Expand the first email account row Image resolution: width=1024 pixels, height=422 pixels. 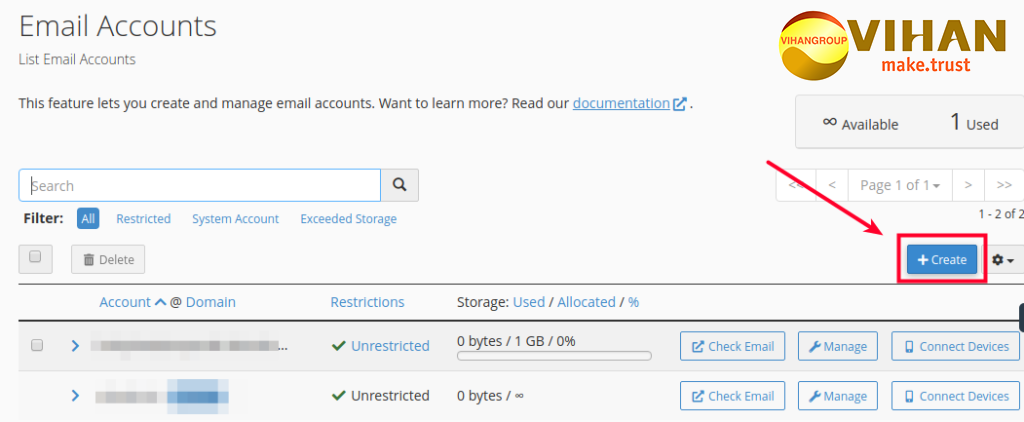click(75, 345)
